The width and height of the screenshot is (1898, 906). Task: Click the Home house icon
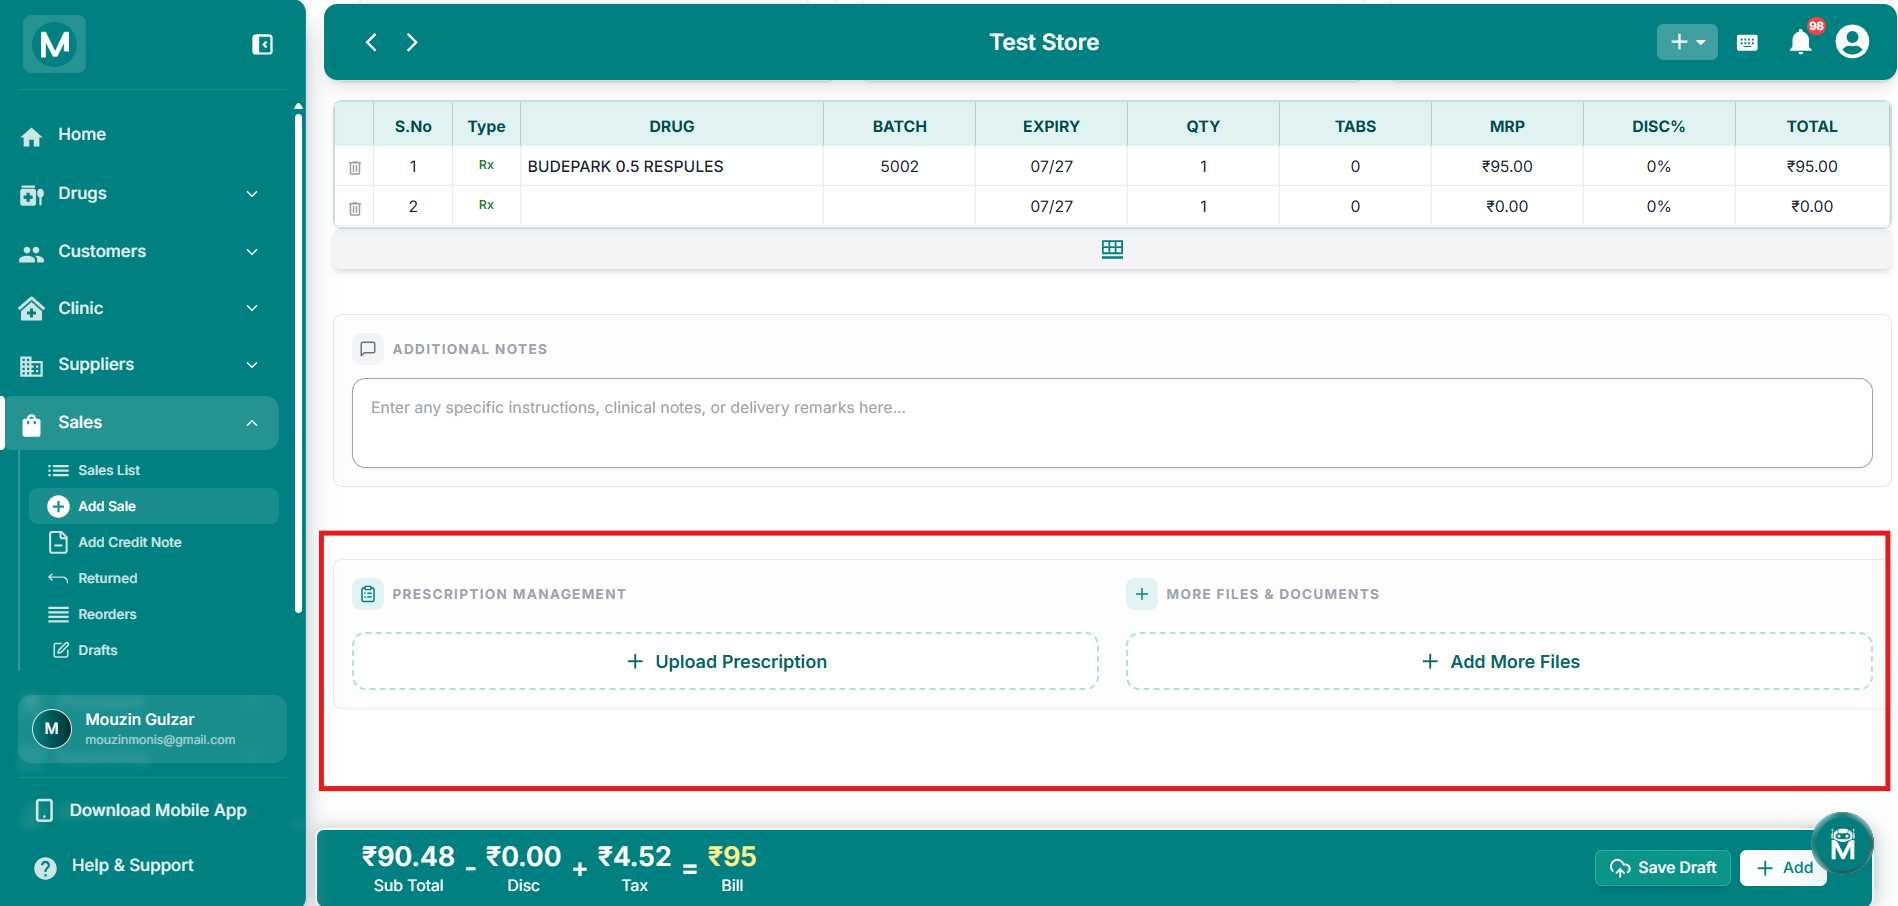[x=32, y=136]
